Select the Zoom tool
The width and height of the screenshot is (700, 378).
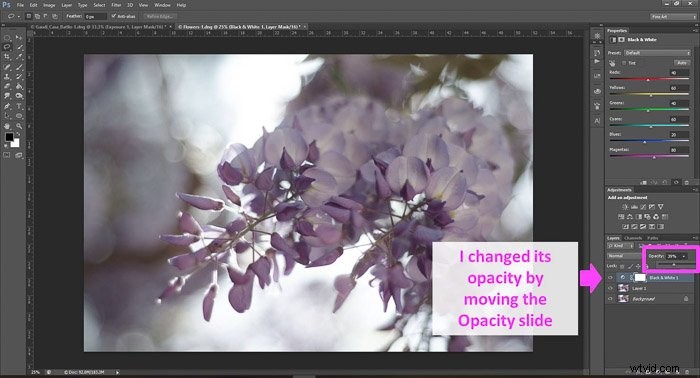point(19,126)
